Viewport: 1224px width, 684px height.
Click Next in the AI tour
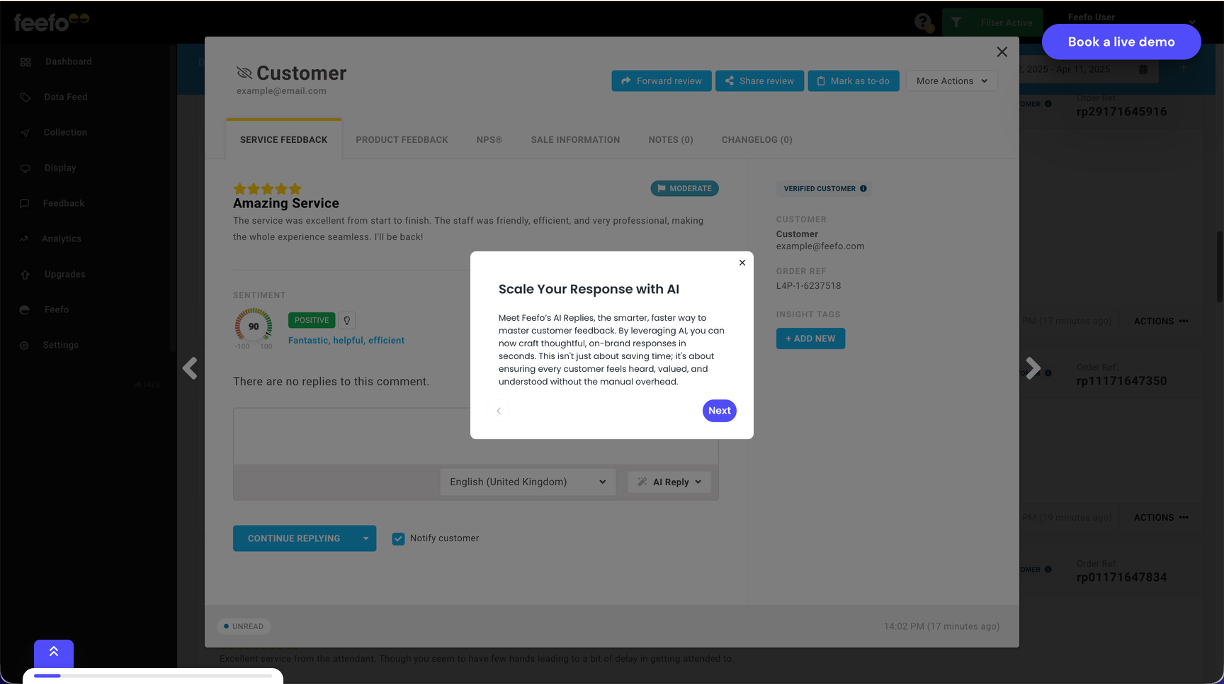pyautogui.click(x=719, y=411)
